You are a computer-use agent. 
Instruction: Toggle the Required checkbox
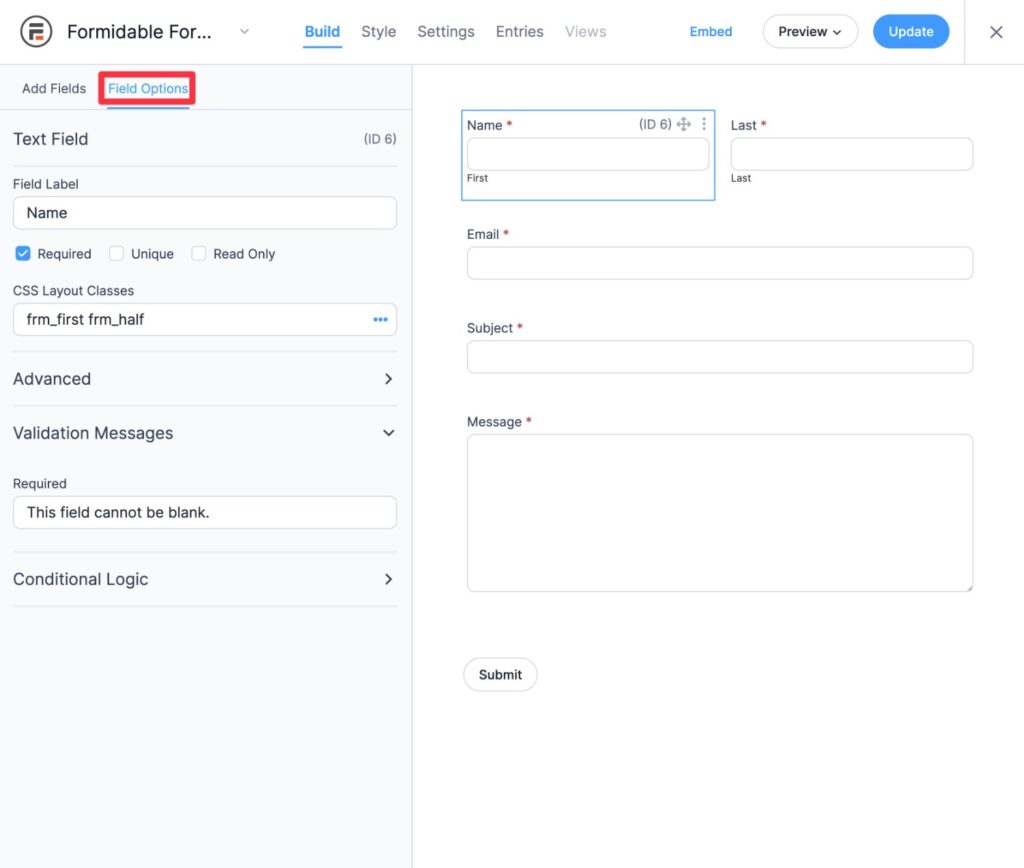(x=23, y=253)
